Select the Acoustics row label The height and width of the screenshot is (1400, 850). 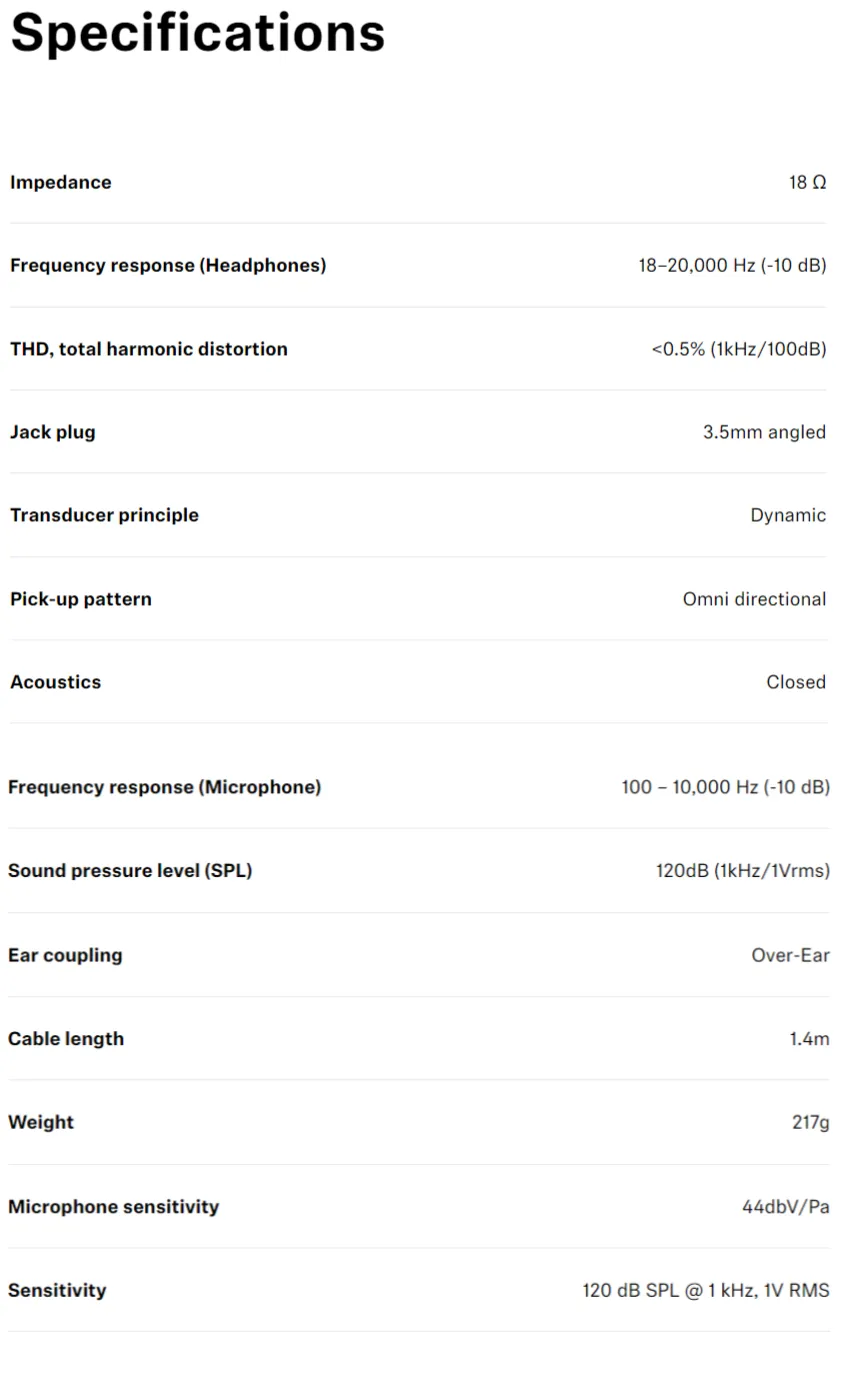click(x=56, y=682)
